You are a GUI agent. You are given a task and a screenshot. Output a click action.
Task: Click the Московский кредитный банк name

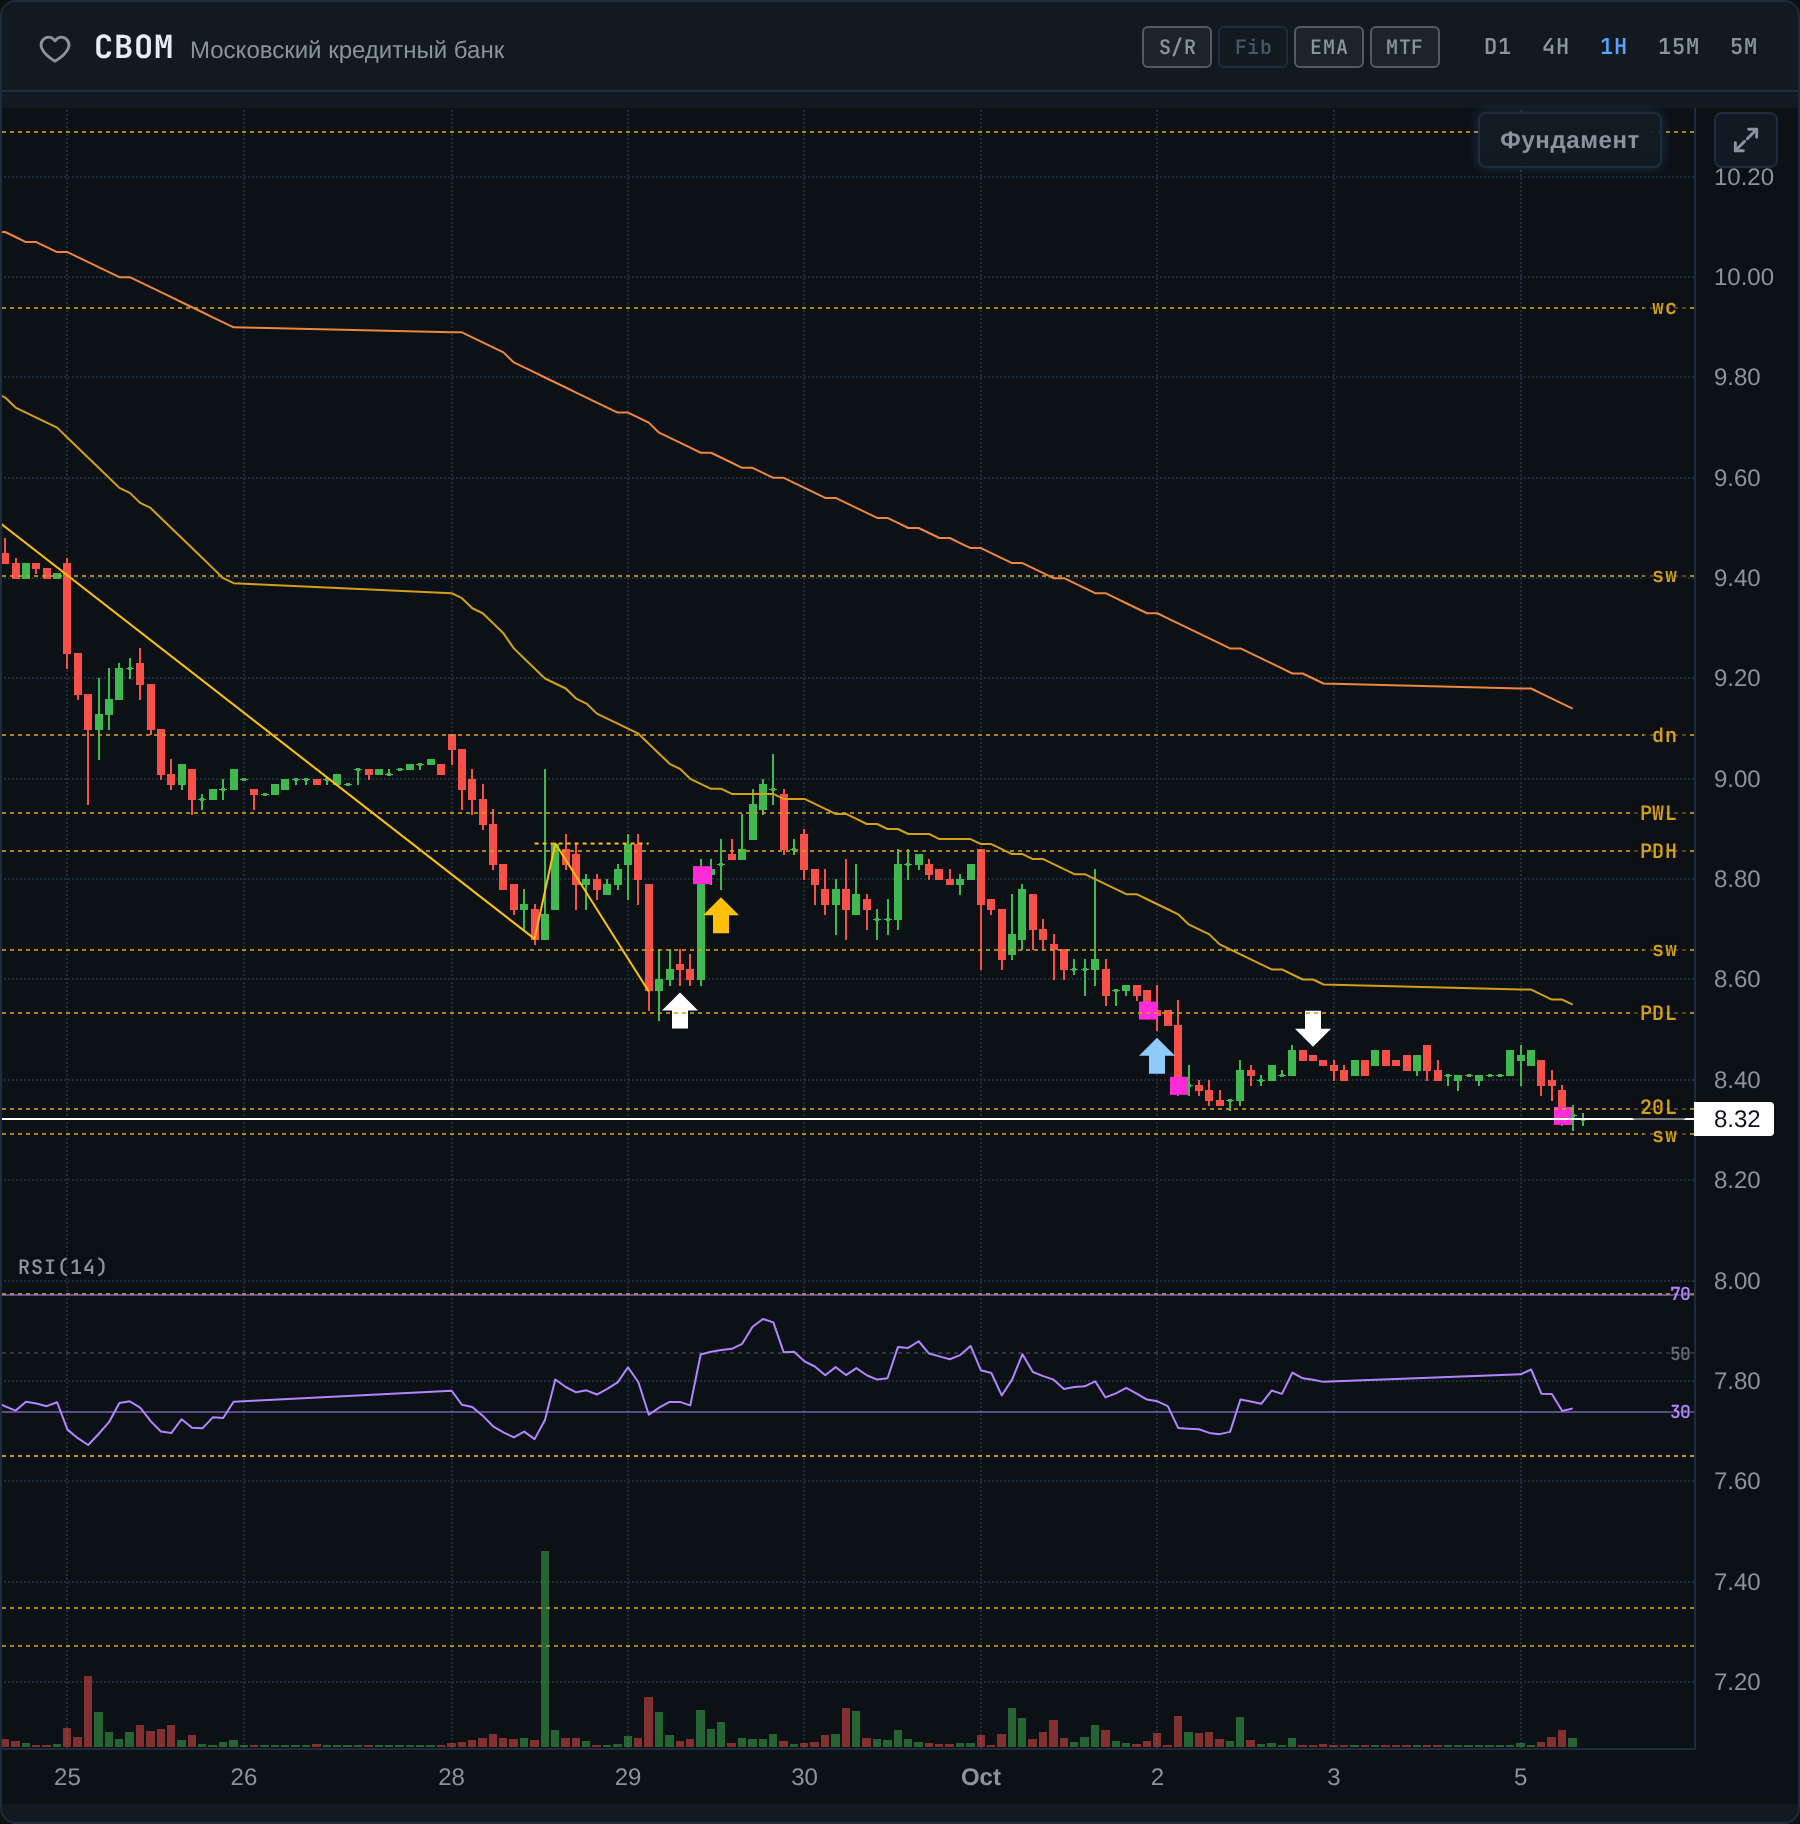[x=347, y=50]
